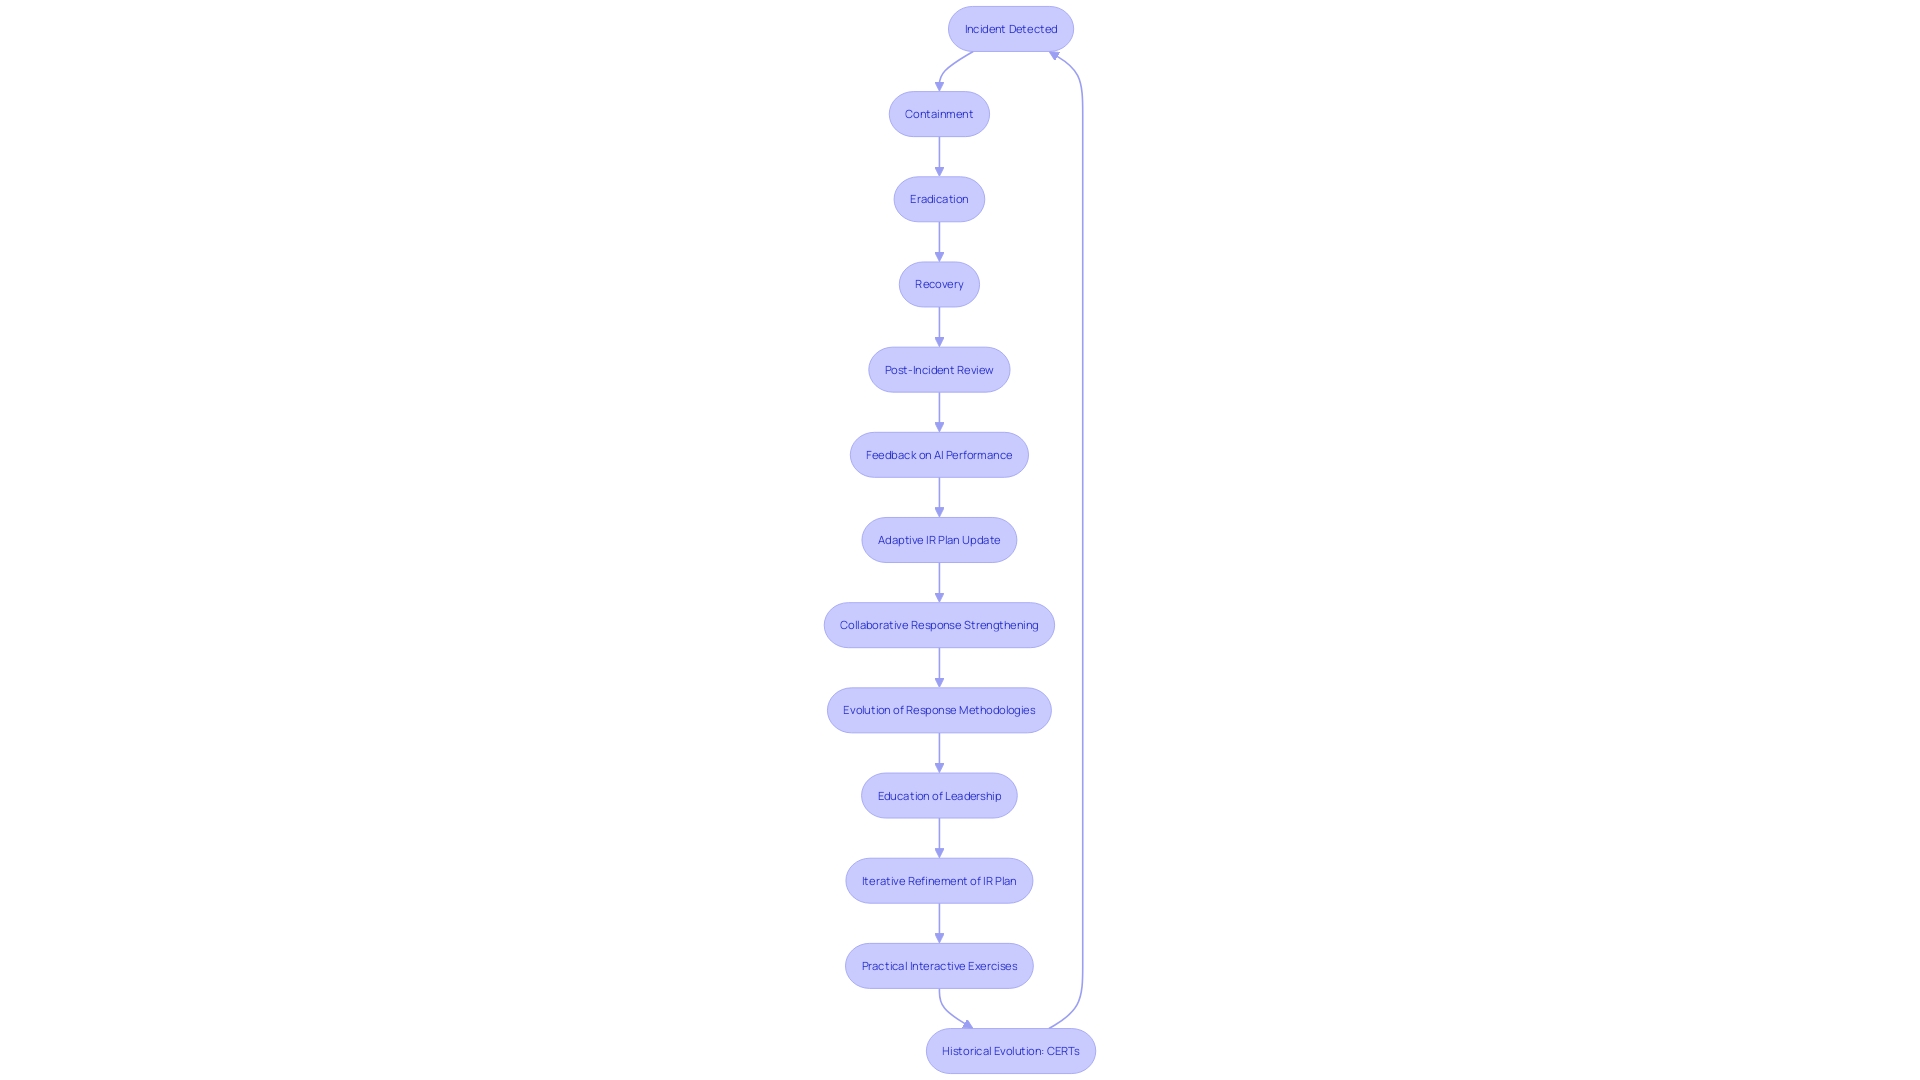The height and width of the screenshot is (1080, 1920).
Task: Click the Adaptive IR Plan Update node
Action: [x=939, y=539]
